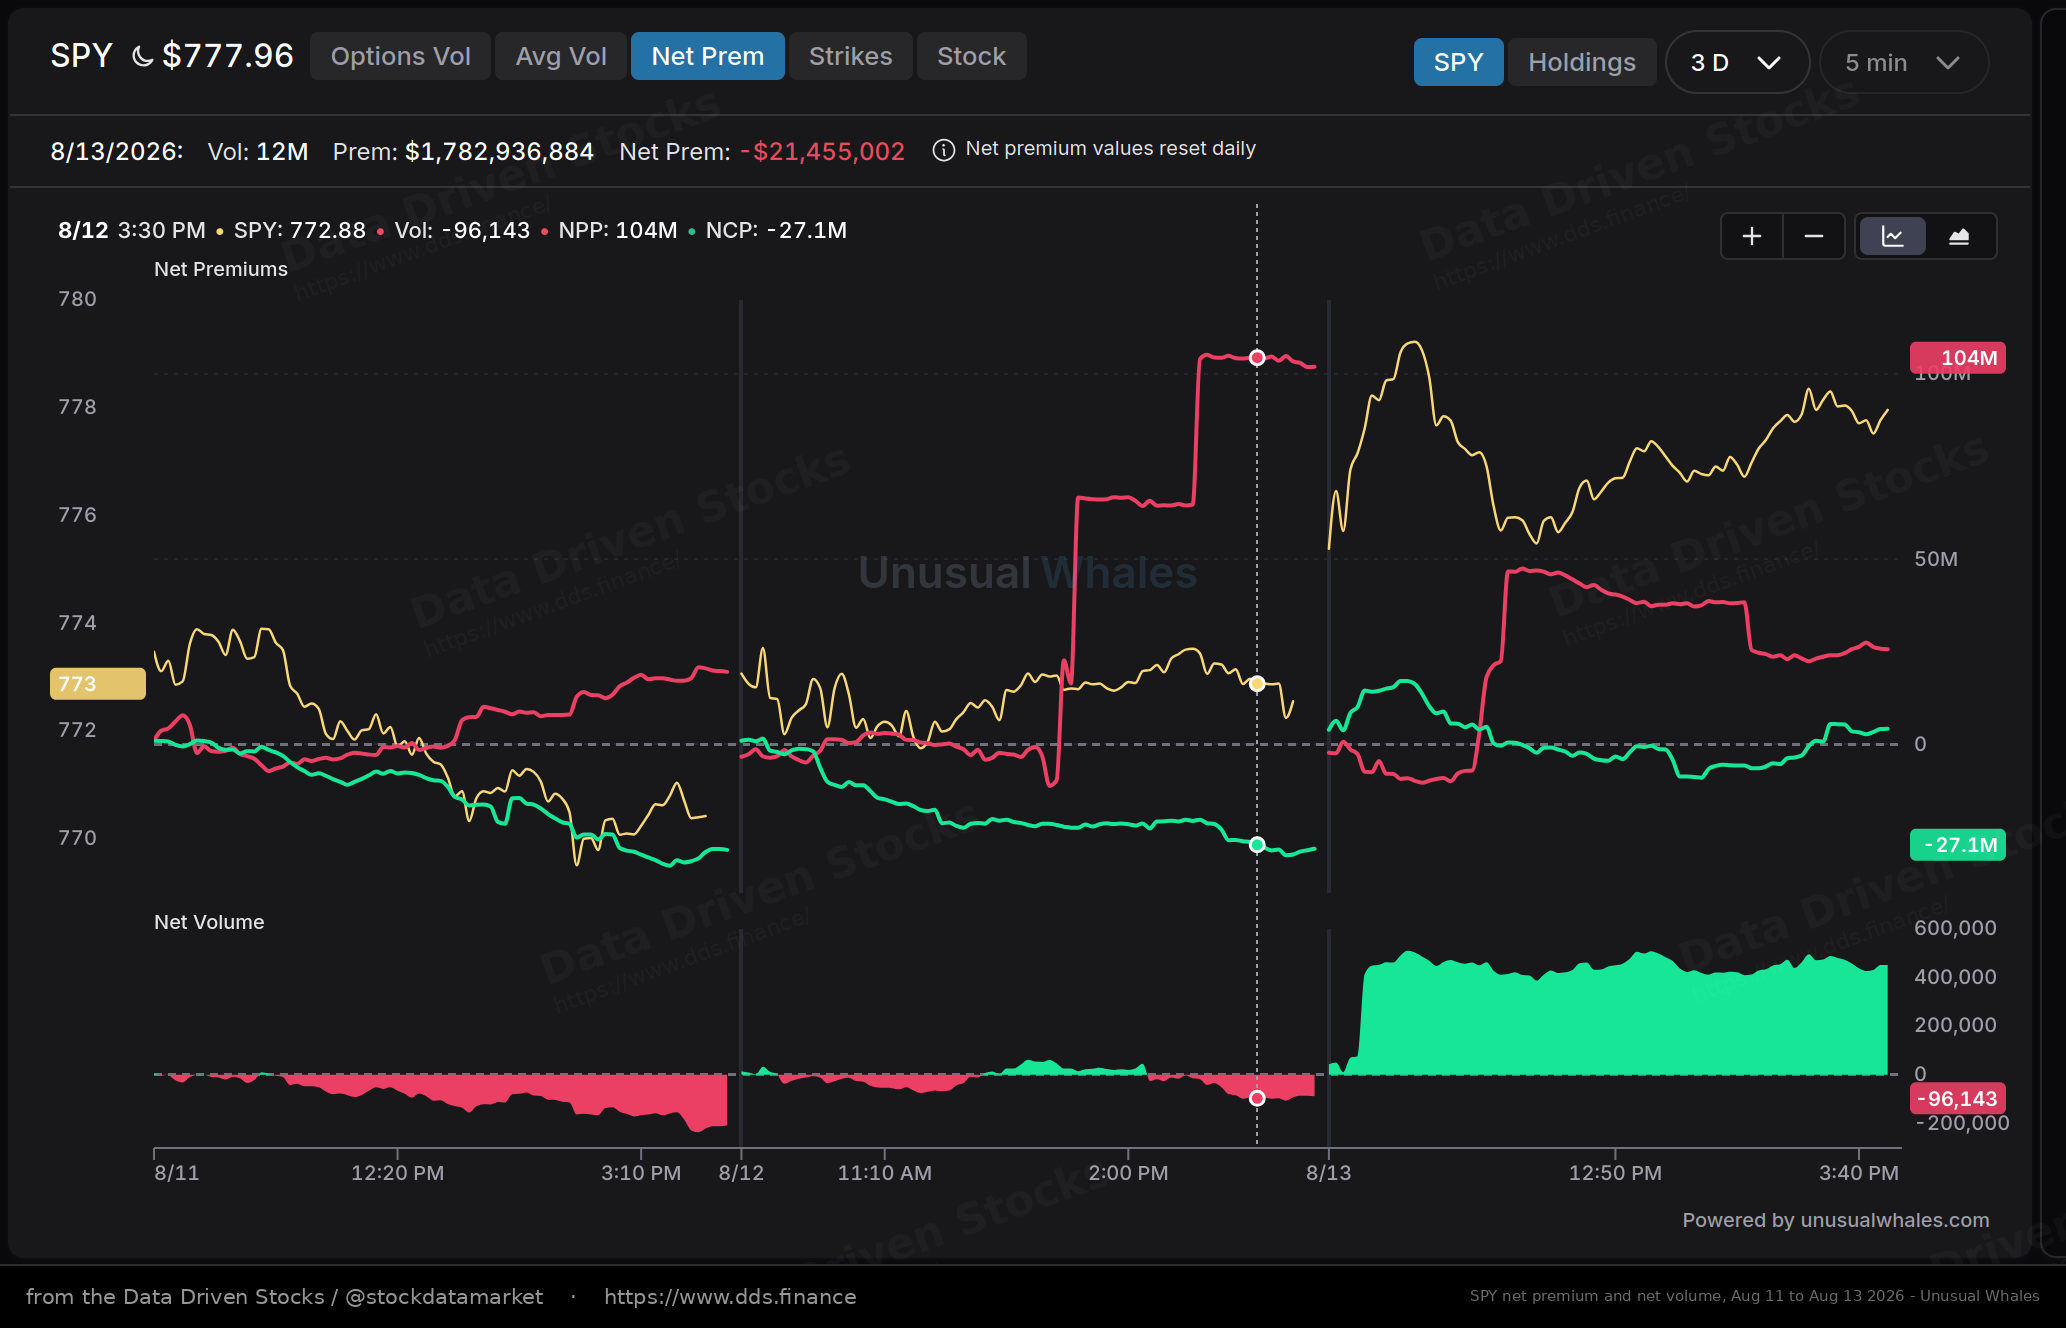The height and width of the screenshot is (1328, 2066).
Task: Open the 3 D time range dropdown
Action: click(1737, 62)
